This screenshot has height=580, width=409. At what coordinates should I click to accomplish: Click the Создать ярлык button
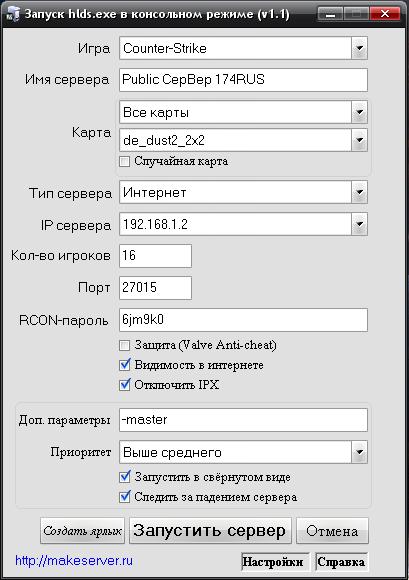[x=82, y=531]
